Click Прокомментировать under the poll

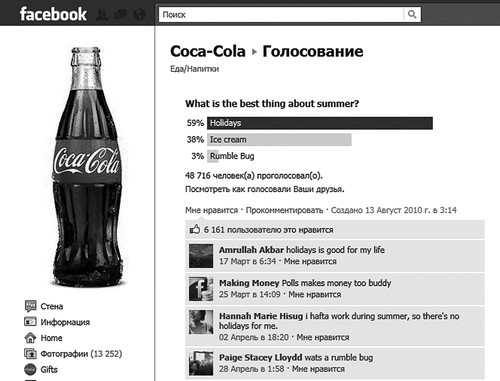pyautogui.click(x=284, y=210)
